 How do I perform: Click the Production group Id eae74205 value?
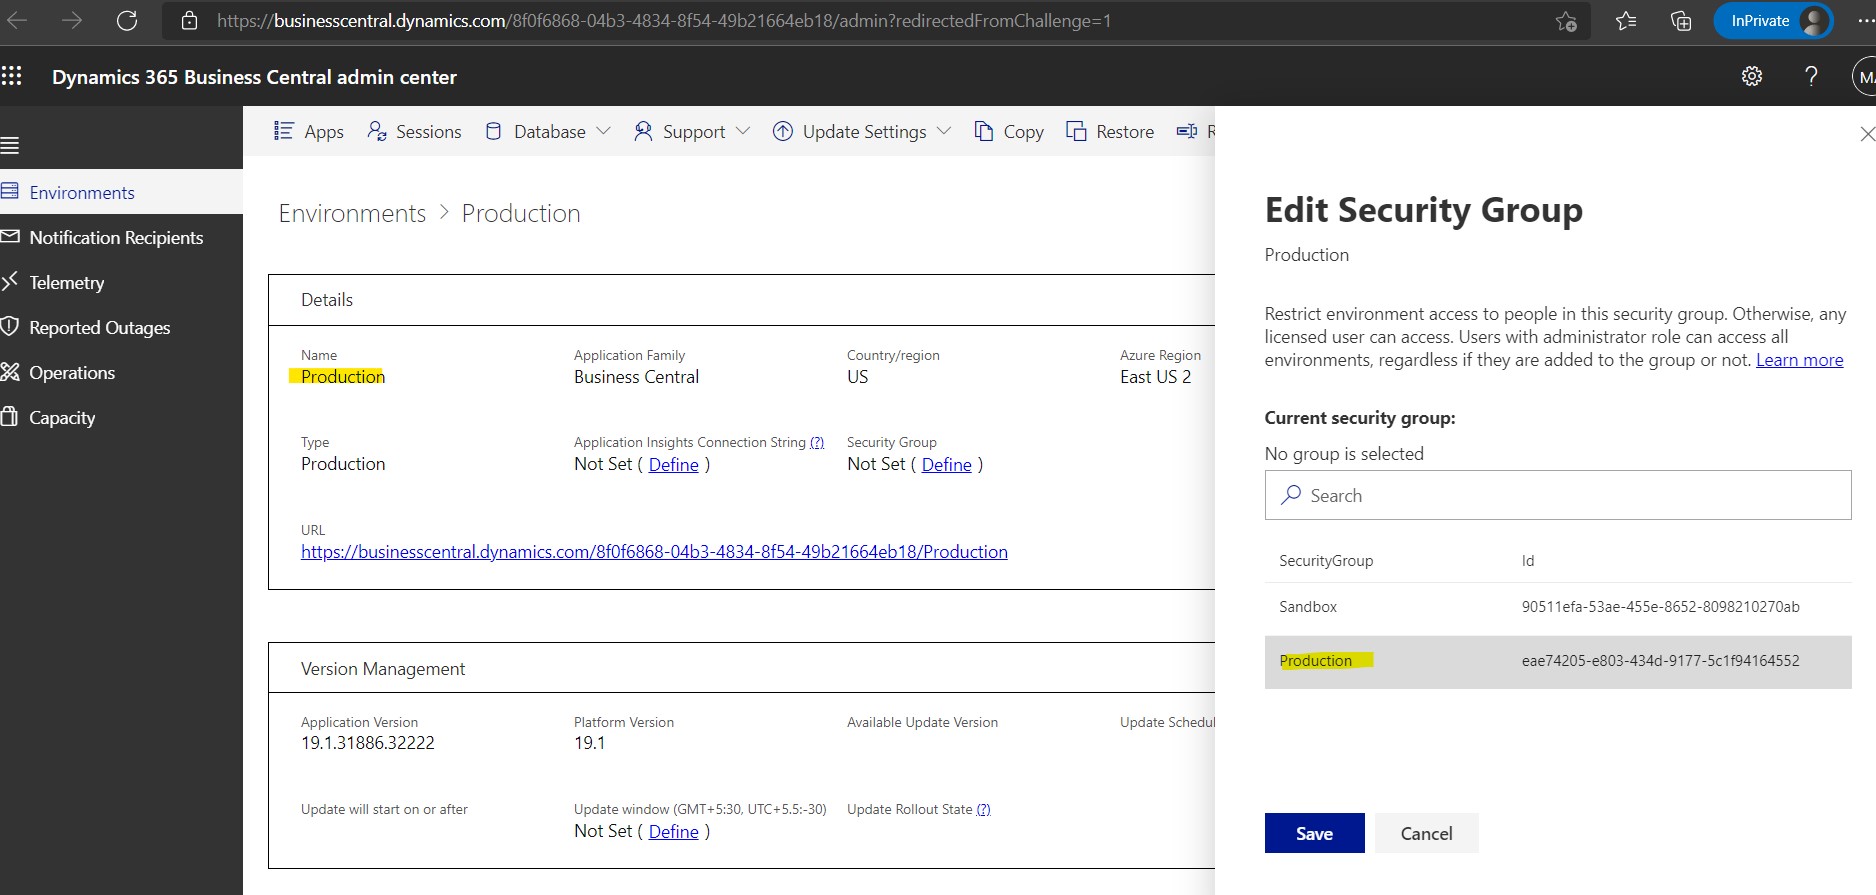click(x=1660, y=661)
